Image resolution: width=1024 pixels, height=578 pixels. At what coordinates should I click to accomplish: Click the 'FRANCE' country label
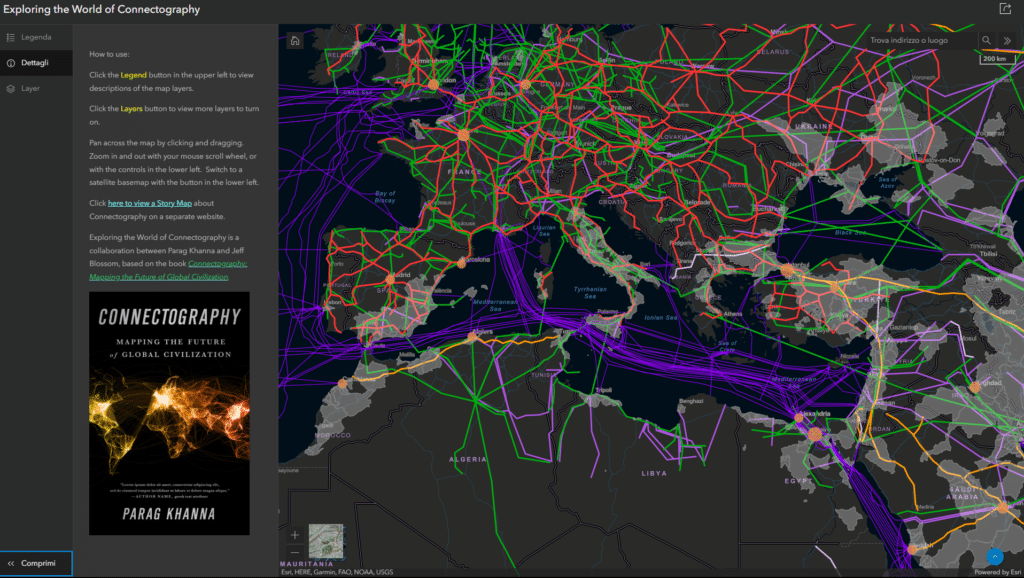click(464, 172)
